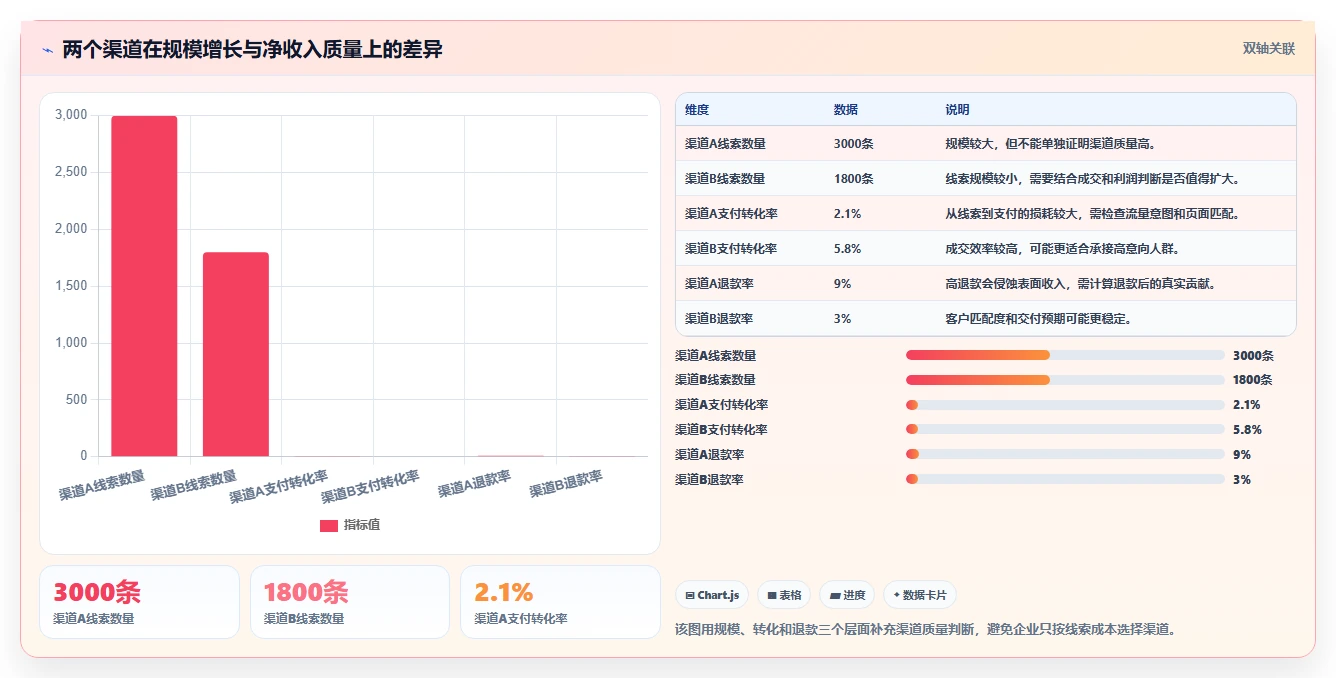Click the 1,500 y-axis tick label

tap(71, 286)
